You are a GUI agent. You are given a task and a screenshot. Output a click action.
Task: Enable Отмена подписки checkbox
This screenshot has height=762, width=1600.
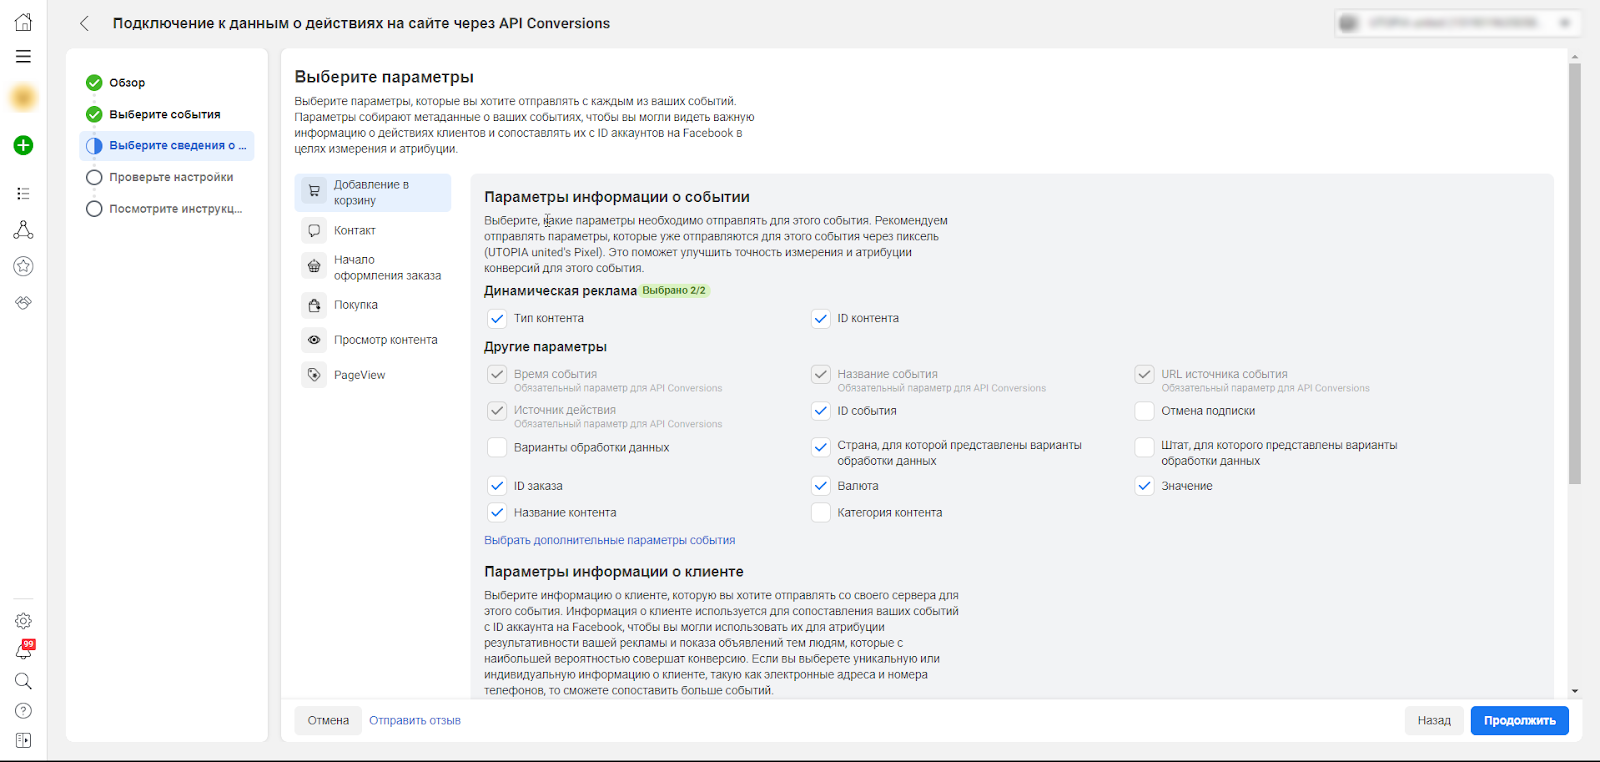pyautogui.click(x=1145, y=411)
